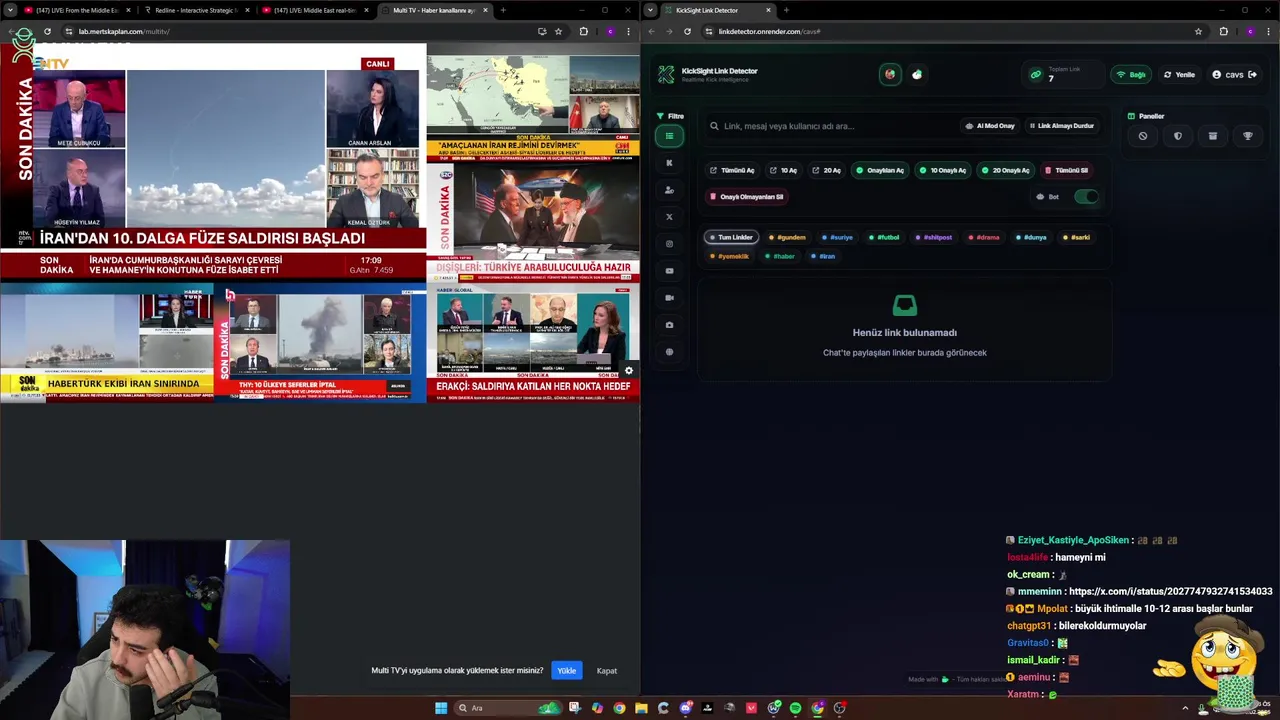
Task: Log out via cavs account button
Action: 1234,75
